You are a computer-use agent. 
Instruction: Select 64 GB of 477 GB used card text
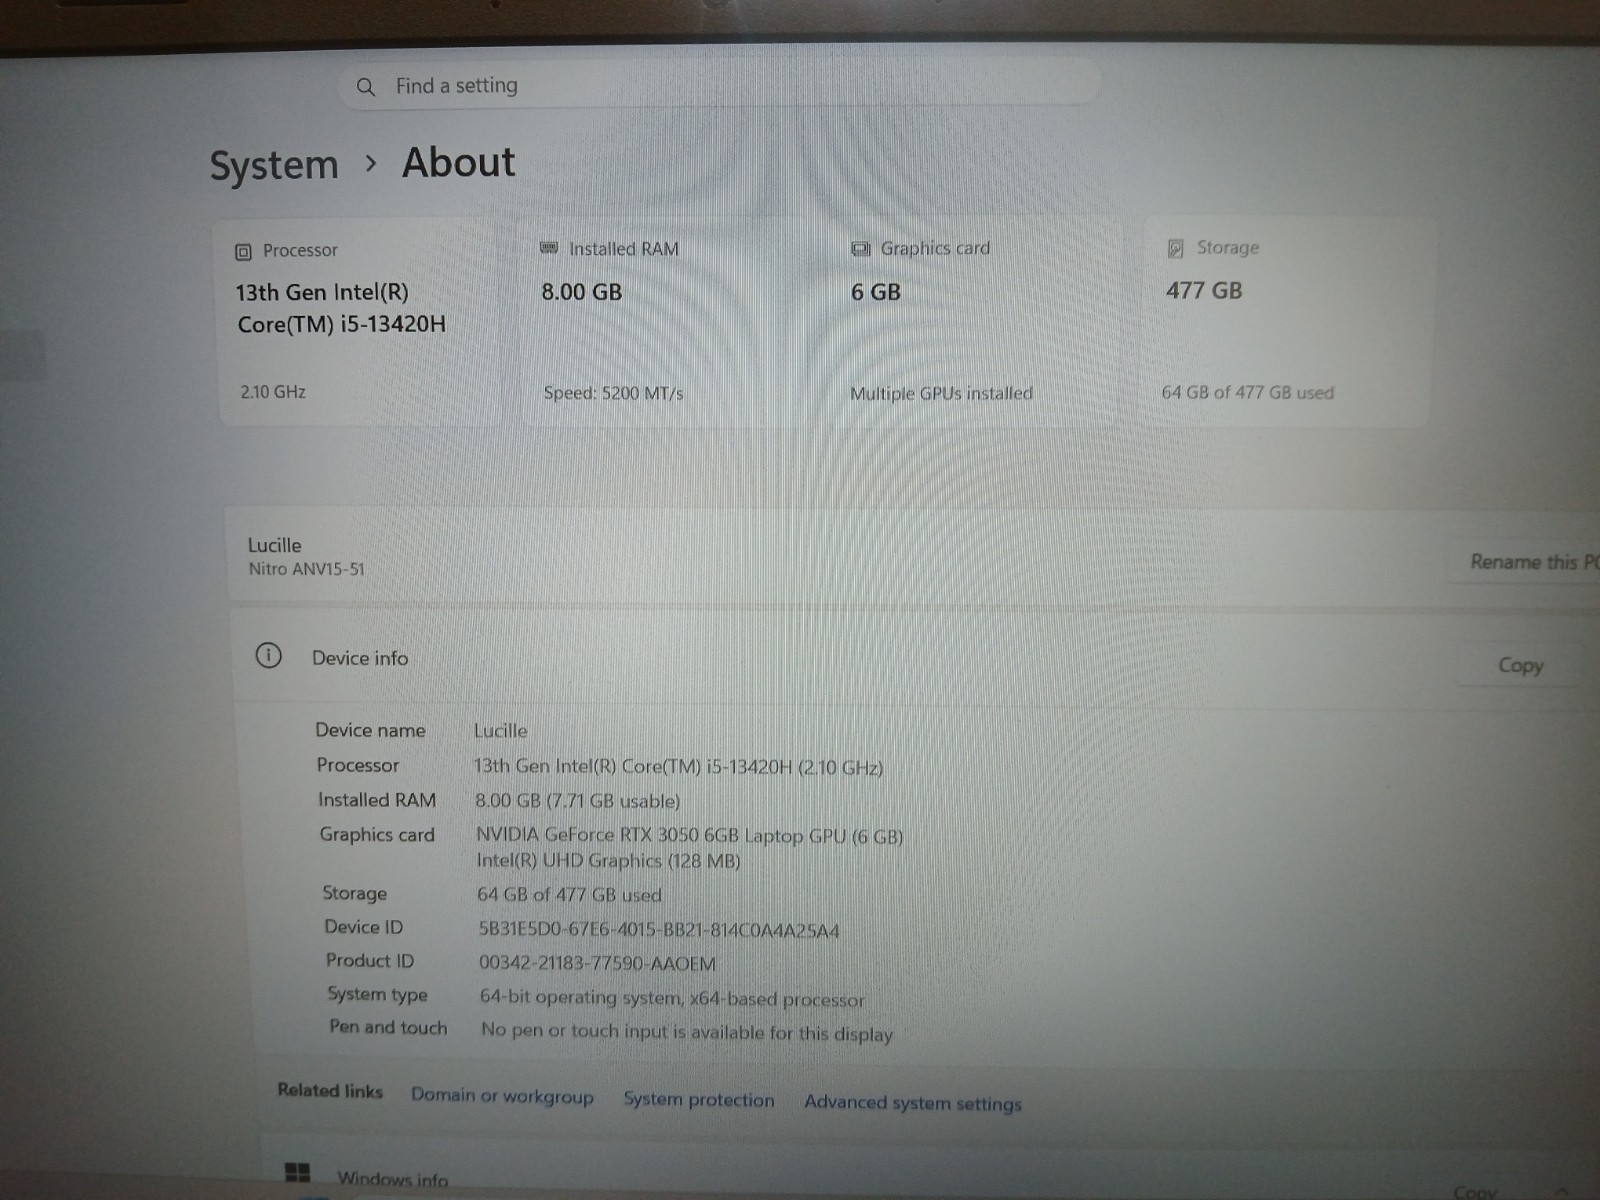(x=1248, y=393)
